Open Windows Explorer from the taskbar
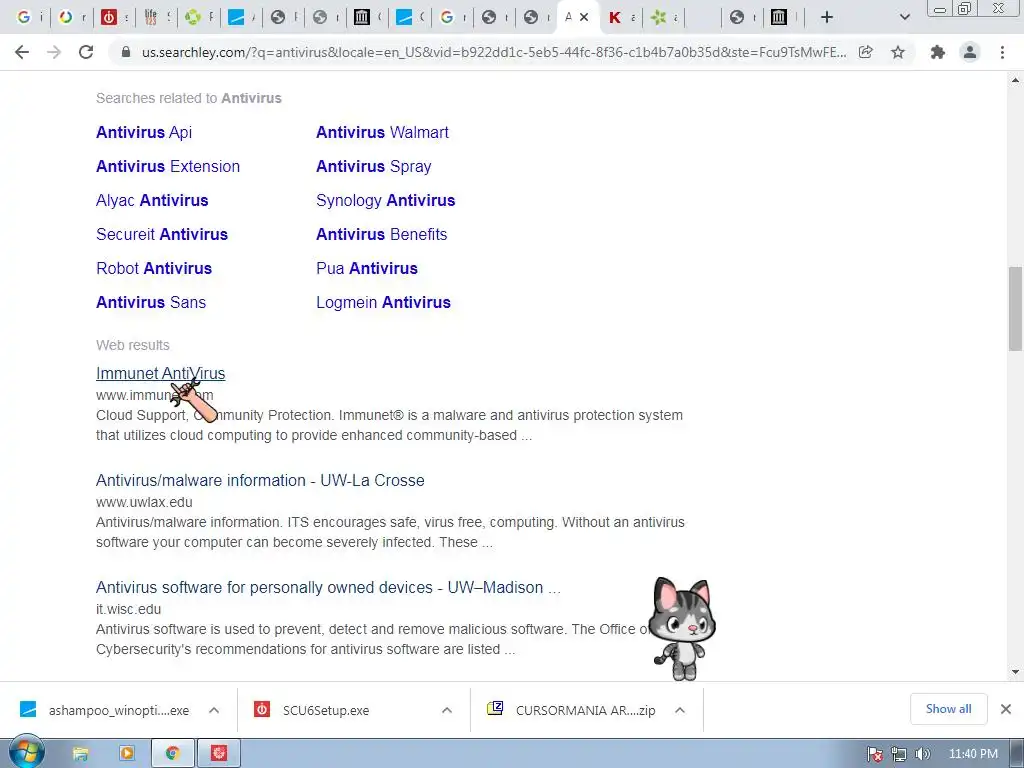The image size is (1024, 768). 80,754
